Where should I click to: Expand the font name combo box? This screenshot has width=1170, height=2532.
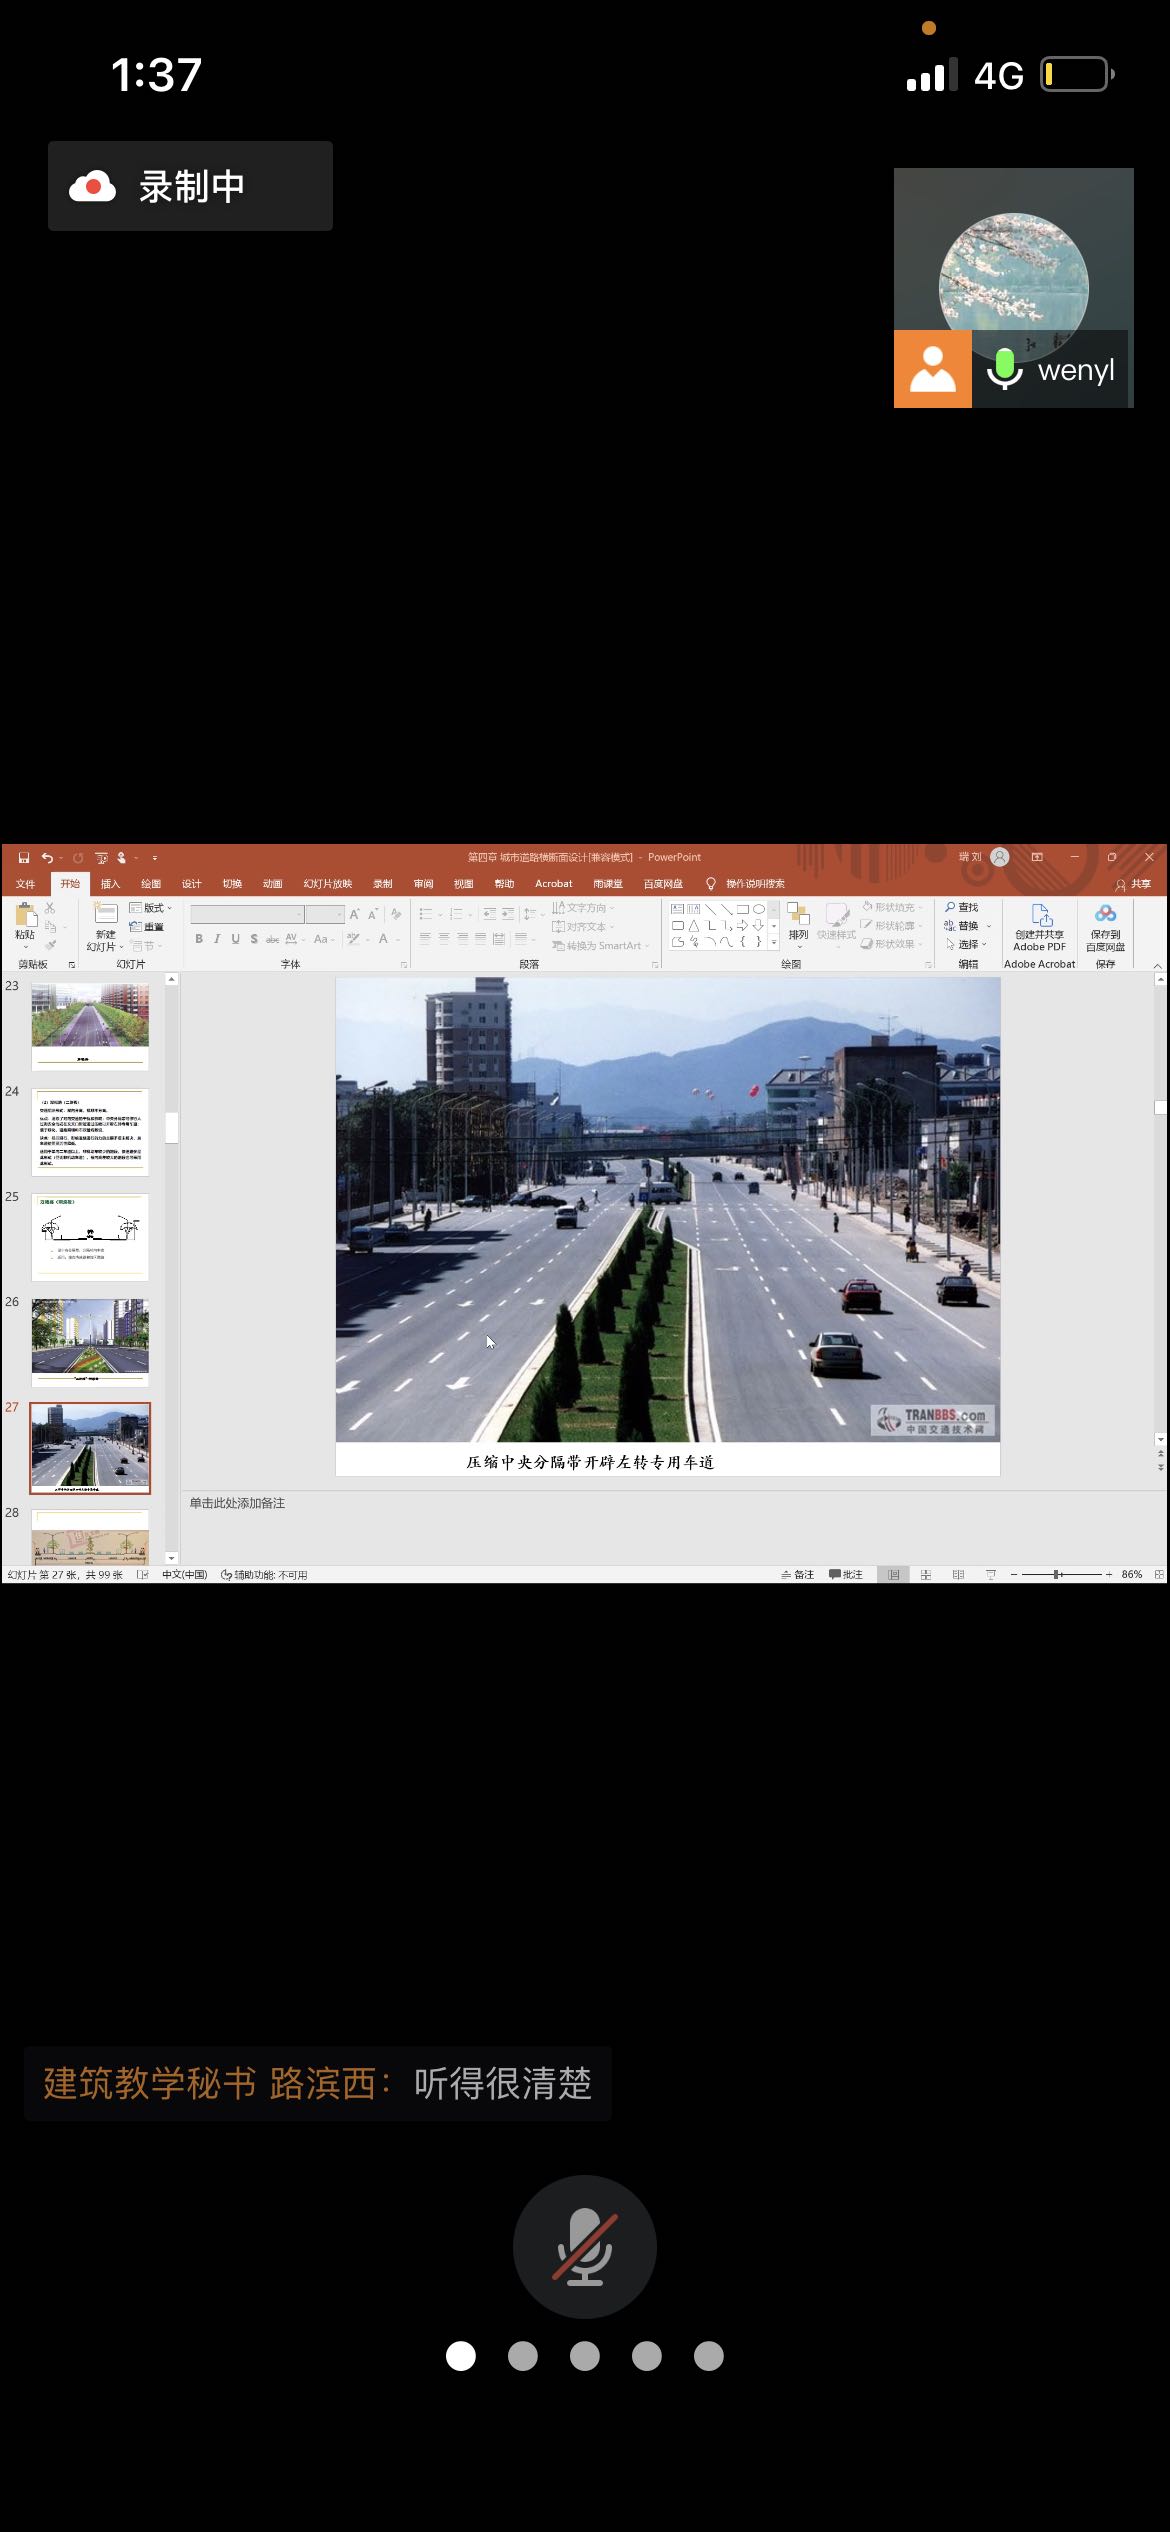[x=298, y=914]
